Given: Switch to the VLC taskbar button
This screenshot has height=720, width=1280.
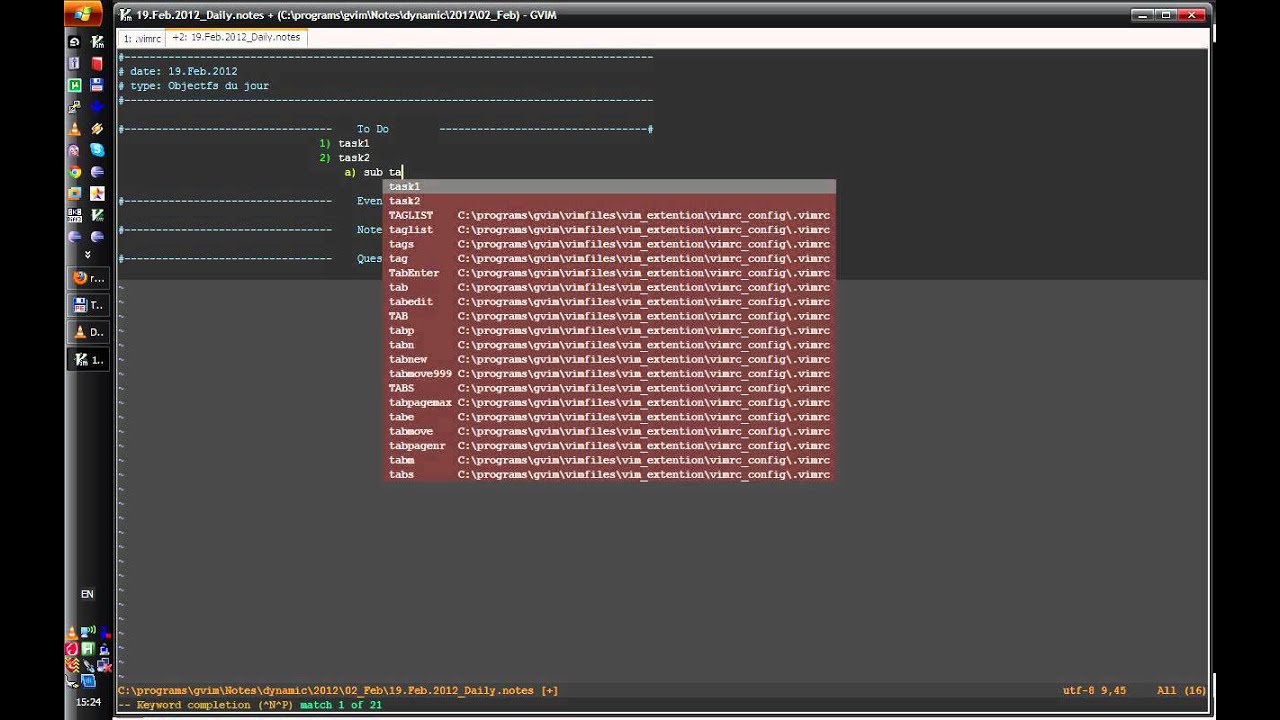Looking at the screenshot, I should (x=88, y=332).
